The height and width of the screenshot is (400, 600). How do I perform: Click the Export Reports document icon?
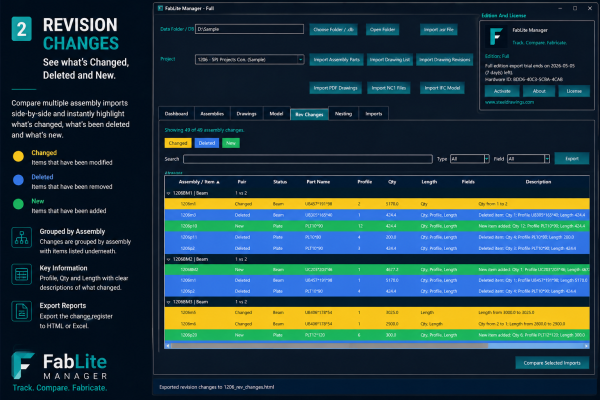click(x=21, y=311)
